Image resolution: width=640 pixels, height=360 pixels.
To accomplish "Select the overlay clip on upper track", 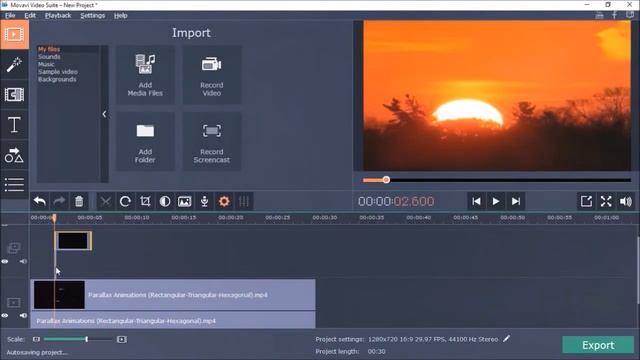I will click(x=73, y=241).
